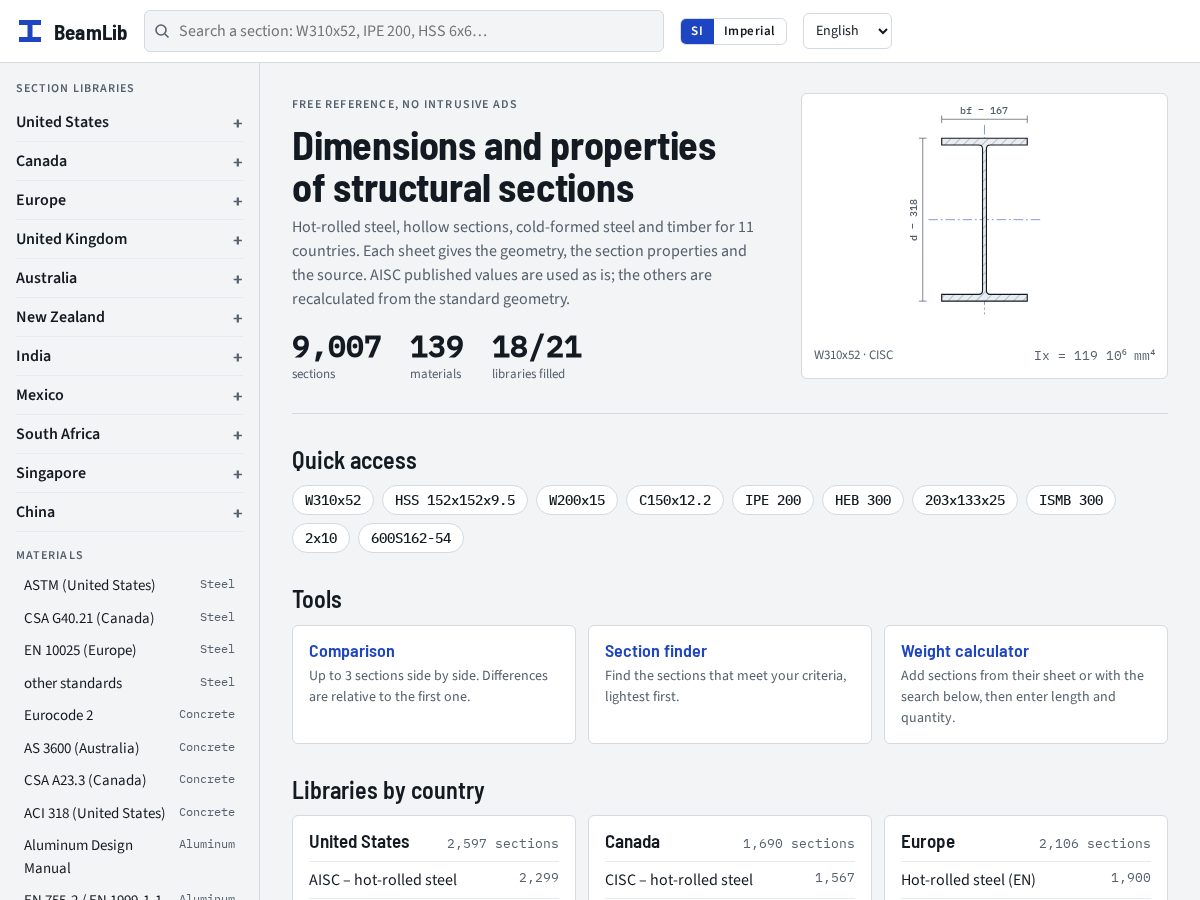Screen dimensions: 1200x900
Task: Focus the section search field
Action: 404,31
